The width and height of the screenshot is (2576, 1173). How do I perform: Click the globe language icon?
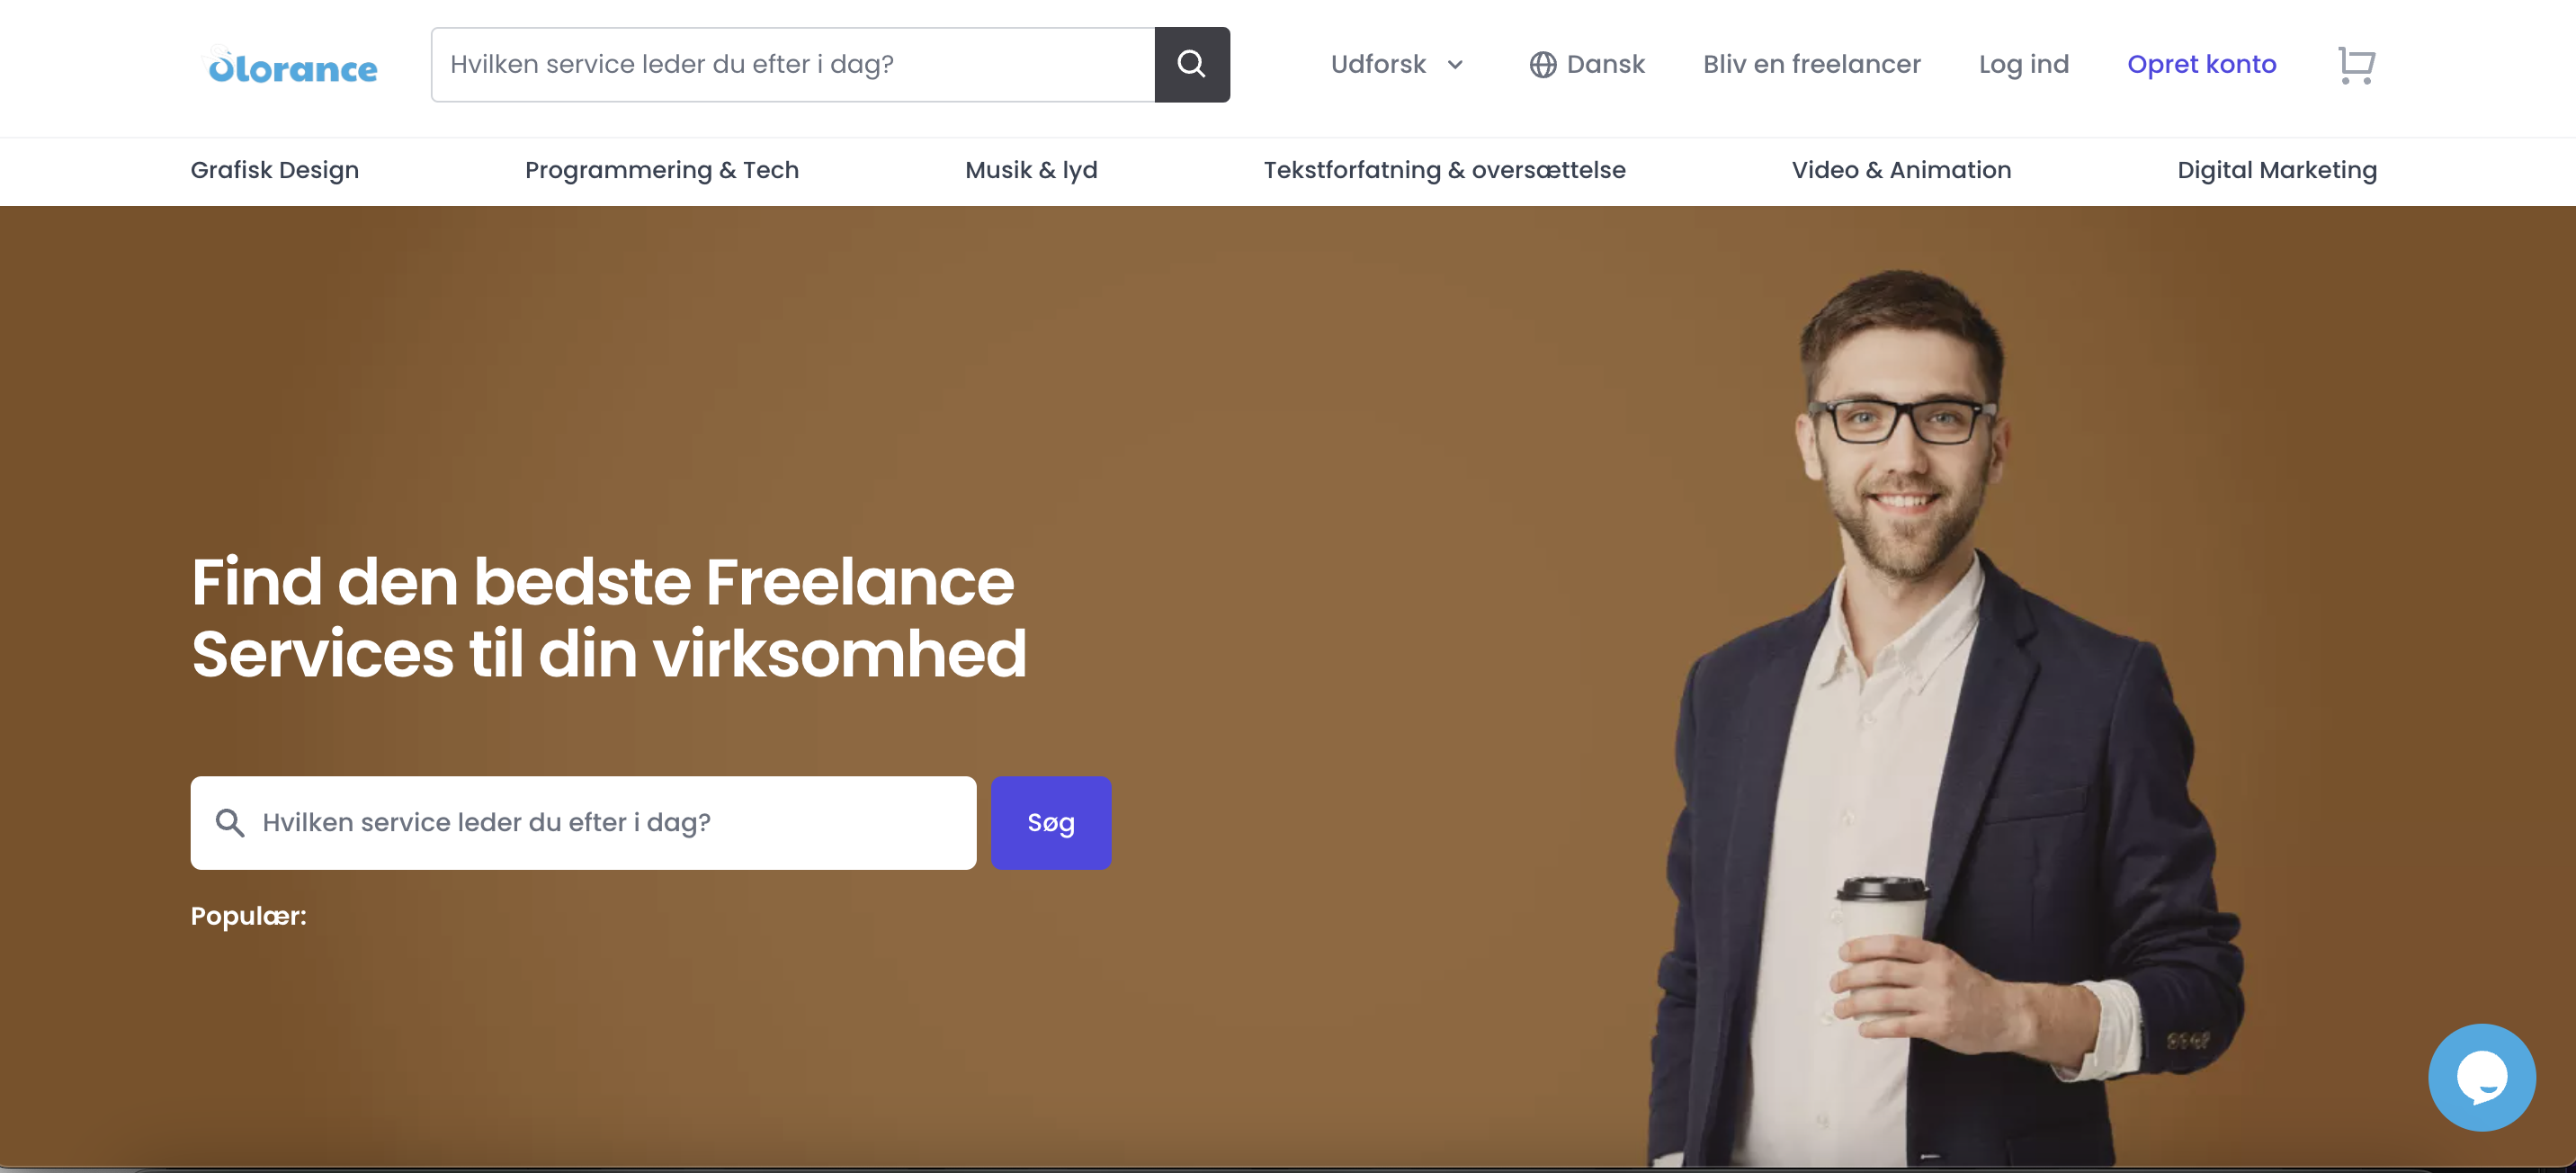pos(1542,65)
